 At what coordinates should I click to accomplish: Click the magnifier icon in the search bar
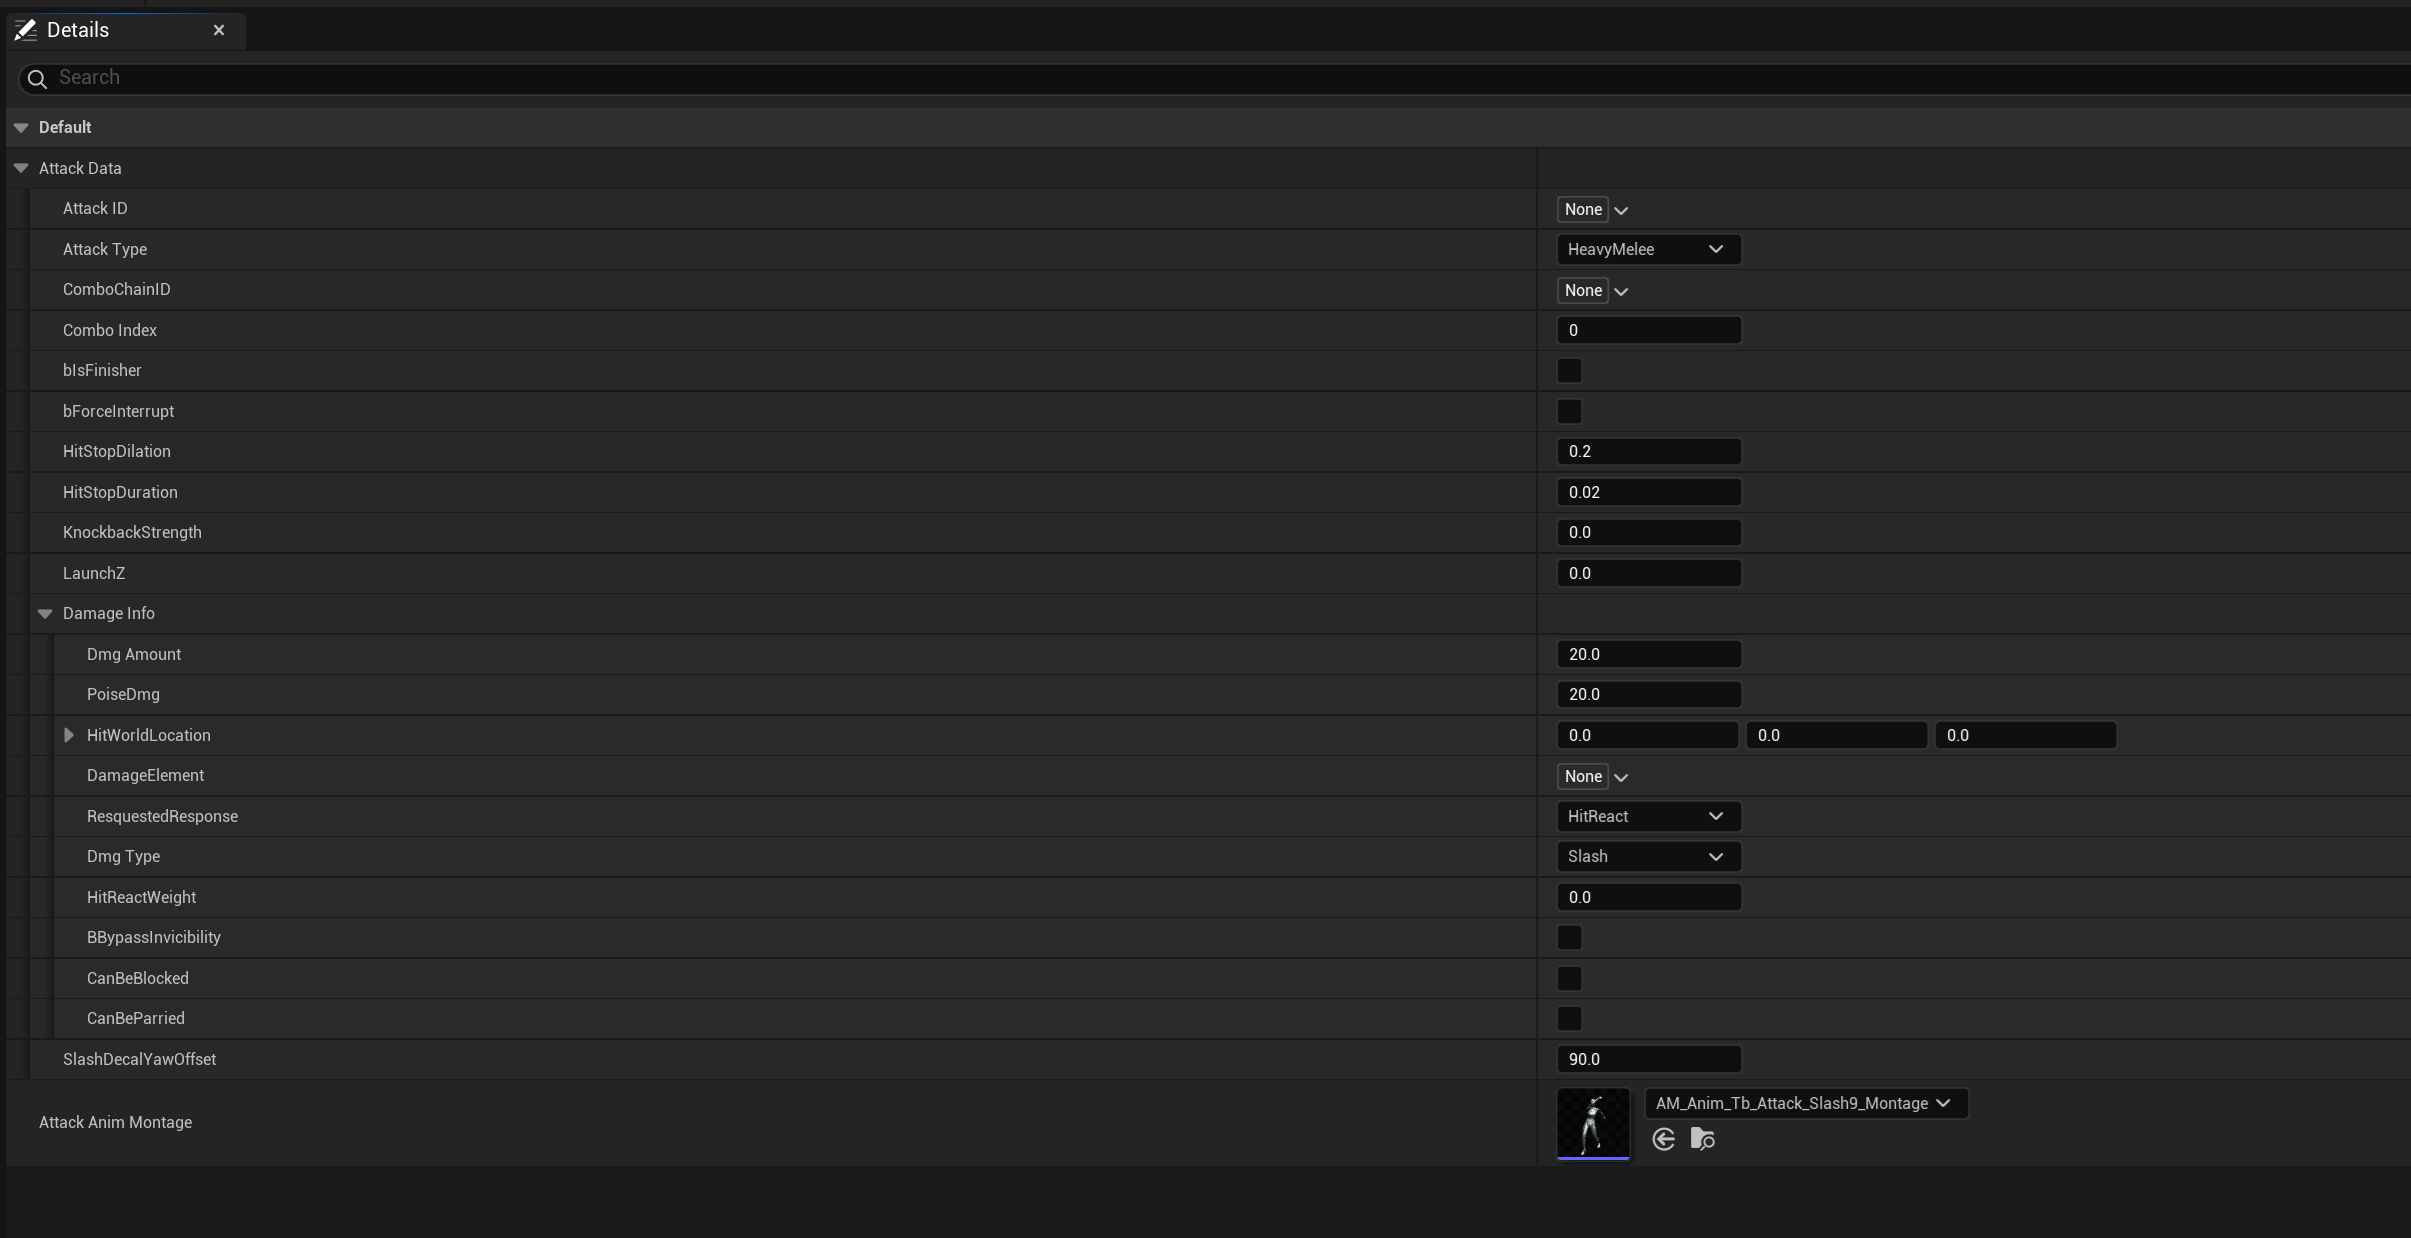pos(36,78)
